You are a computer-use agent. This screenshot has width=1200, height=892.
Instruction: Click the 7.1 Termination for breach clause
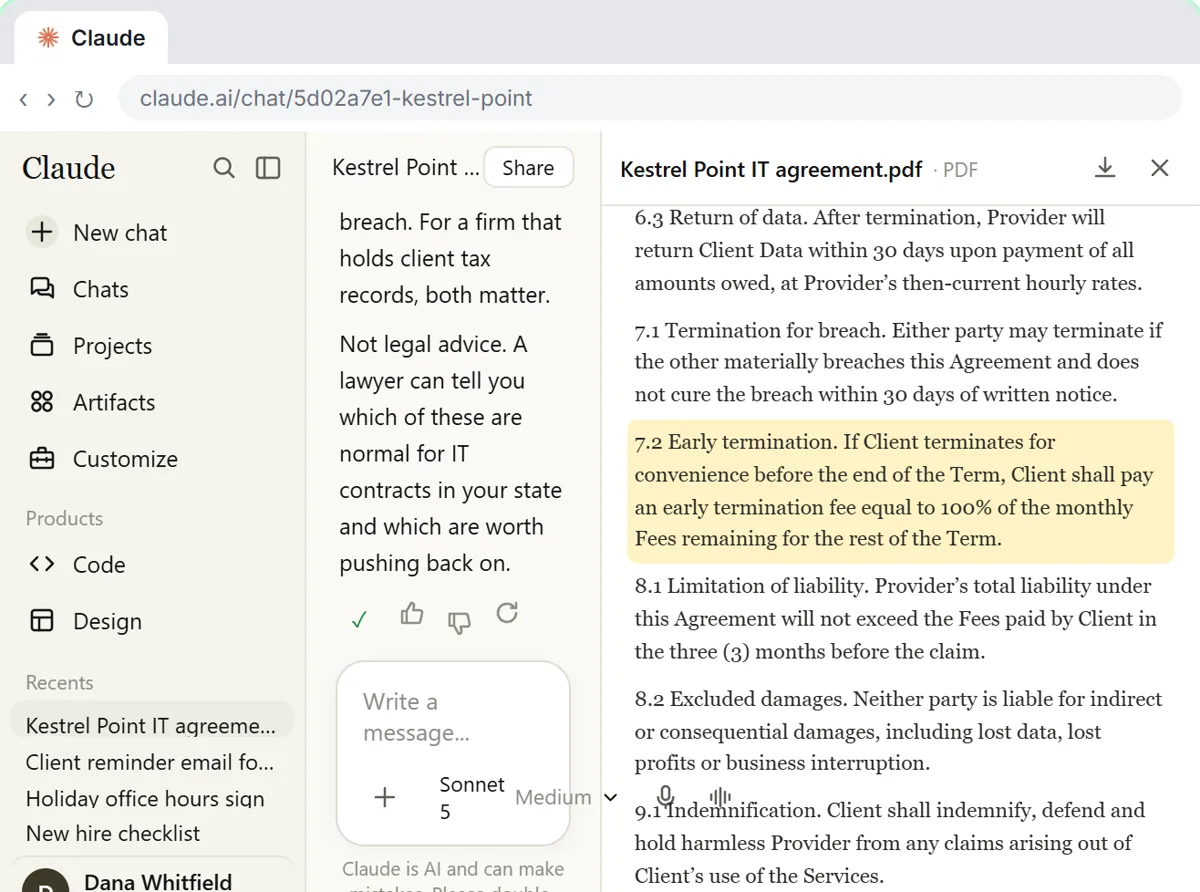pos(899,362)
